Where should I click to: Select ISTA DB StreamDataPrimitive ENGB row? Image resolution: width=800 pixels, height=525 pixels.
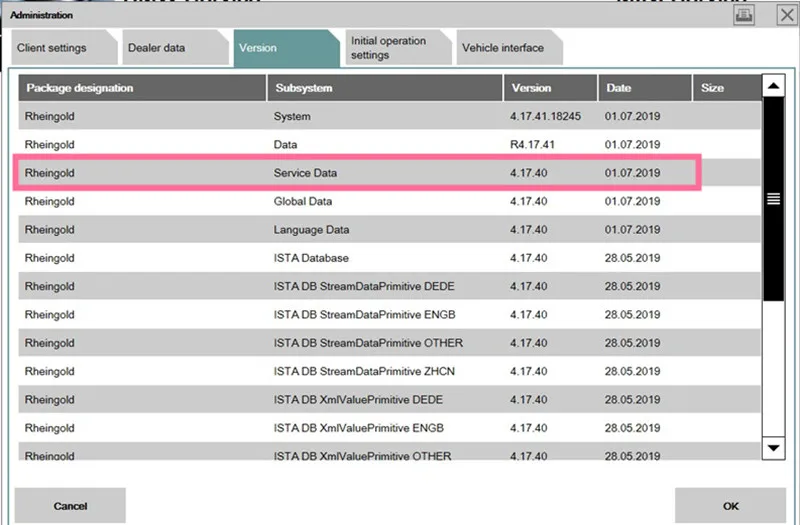coord(389,314)
